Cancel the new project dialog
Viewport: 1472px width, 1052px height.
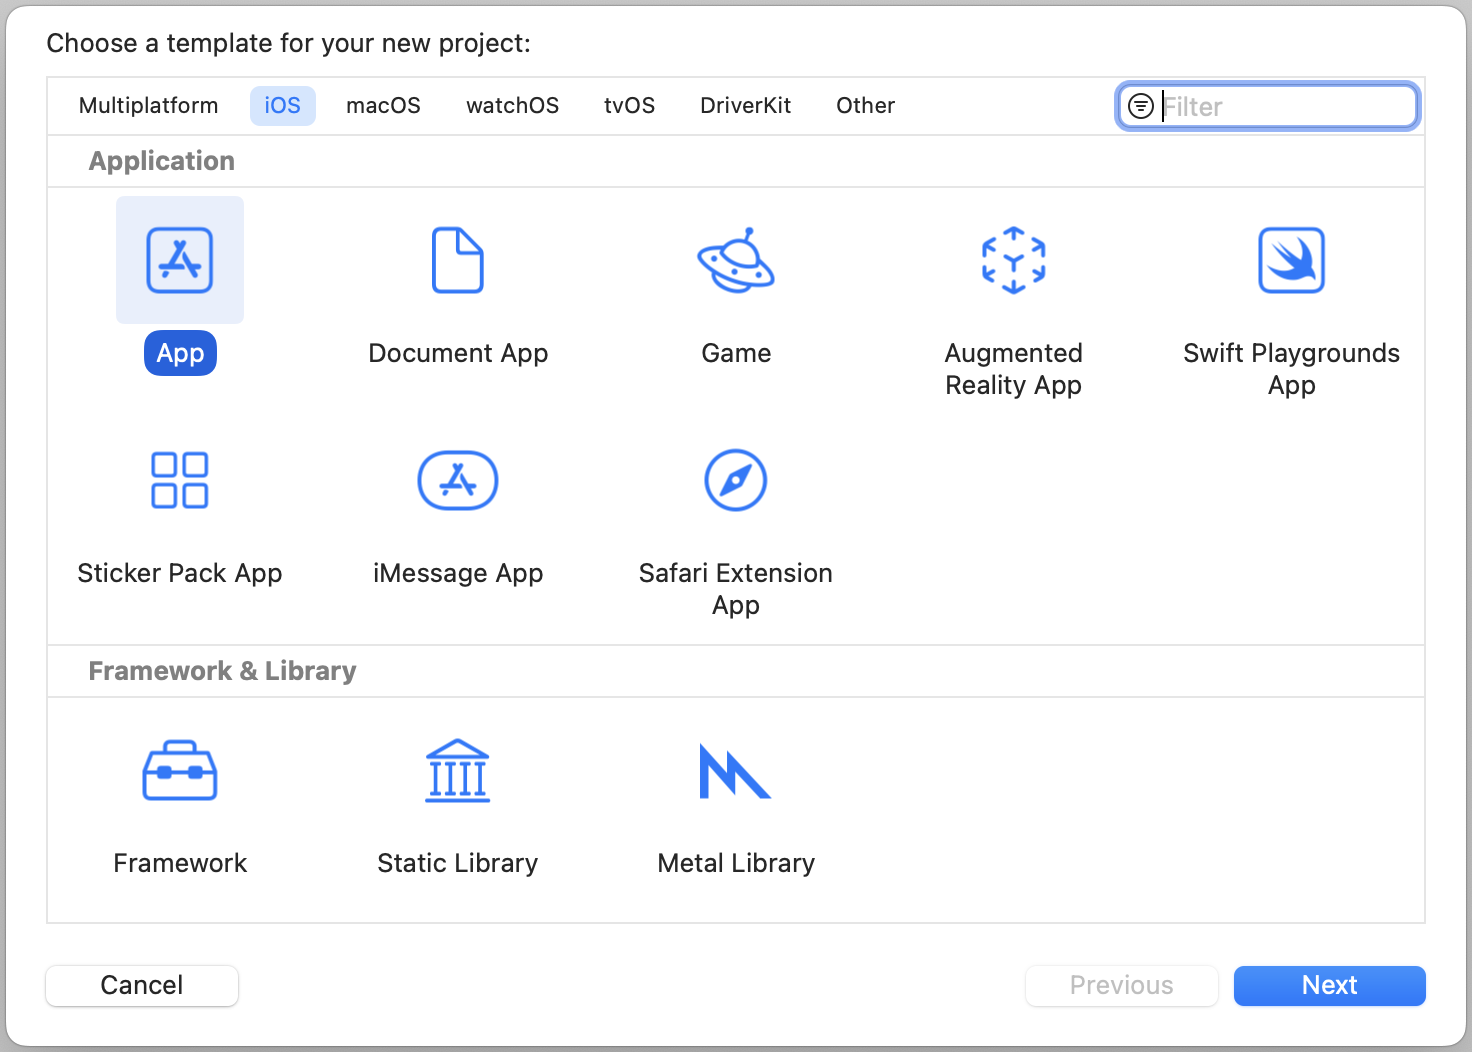pyautogui.click(x=141, y=985)
